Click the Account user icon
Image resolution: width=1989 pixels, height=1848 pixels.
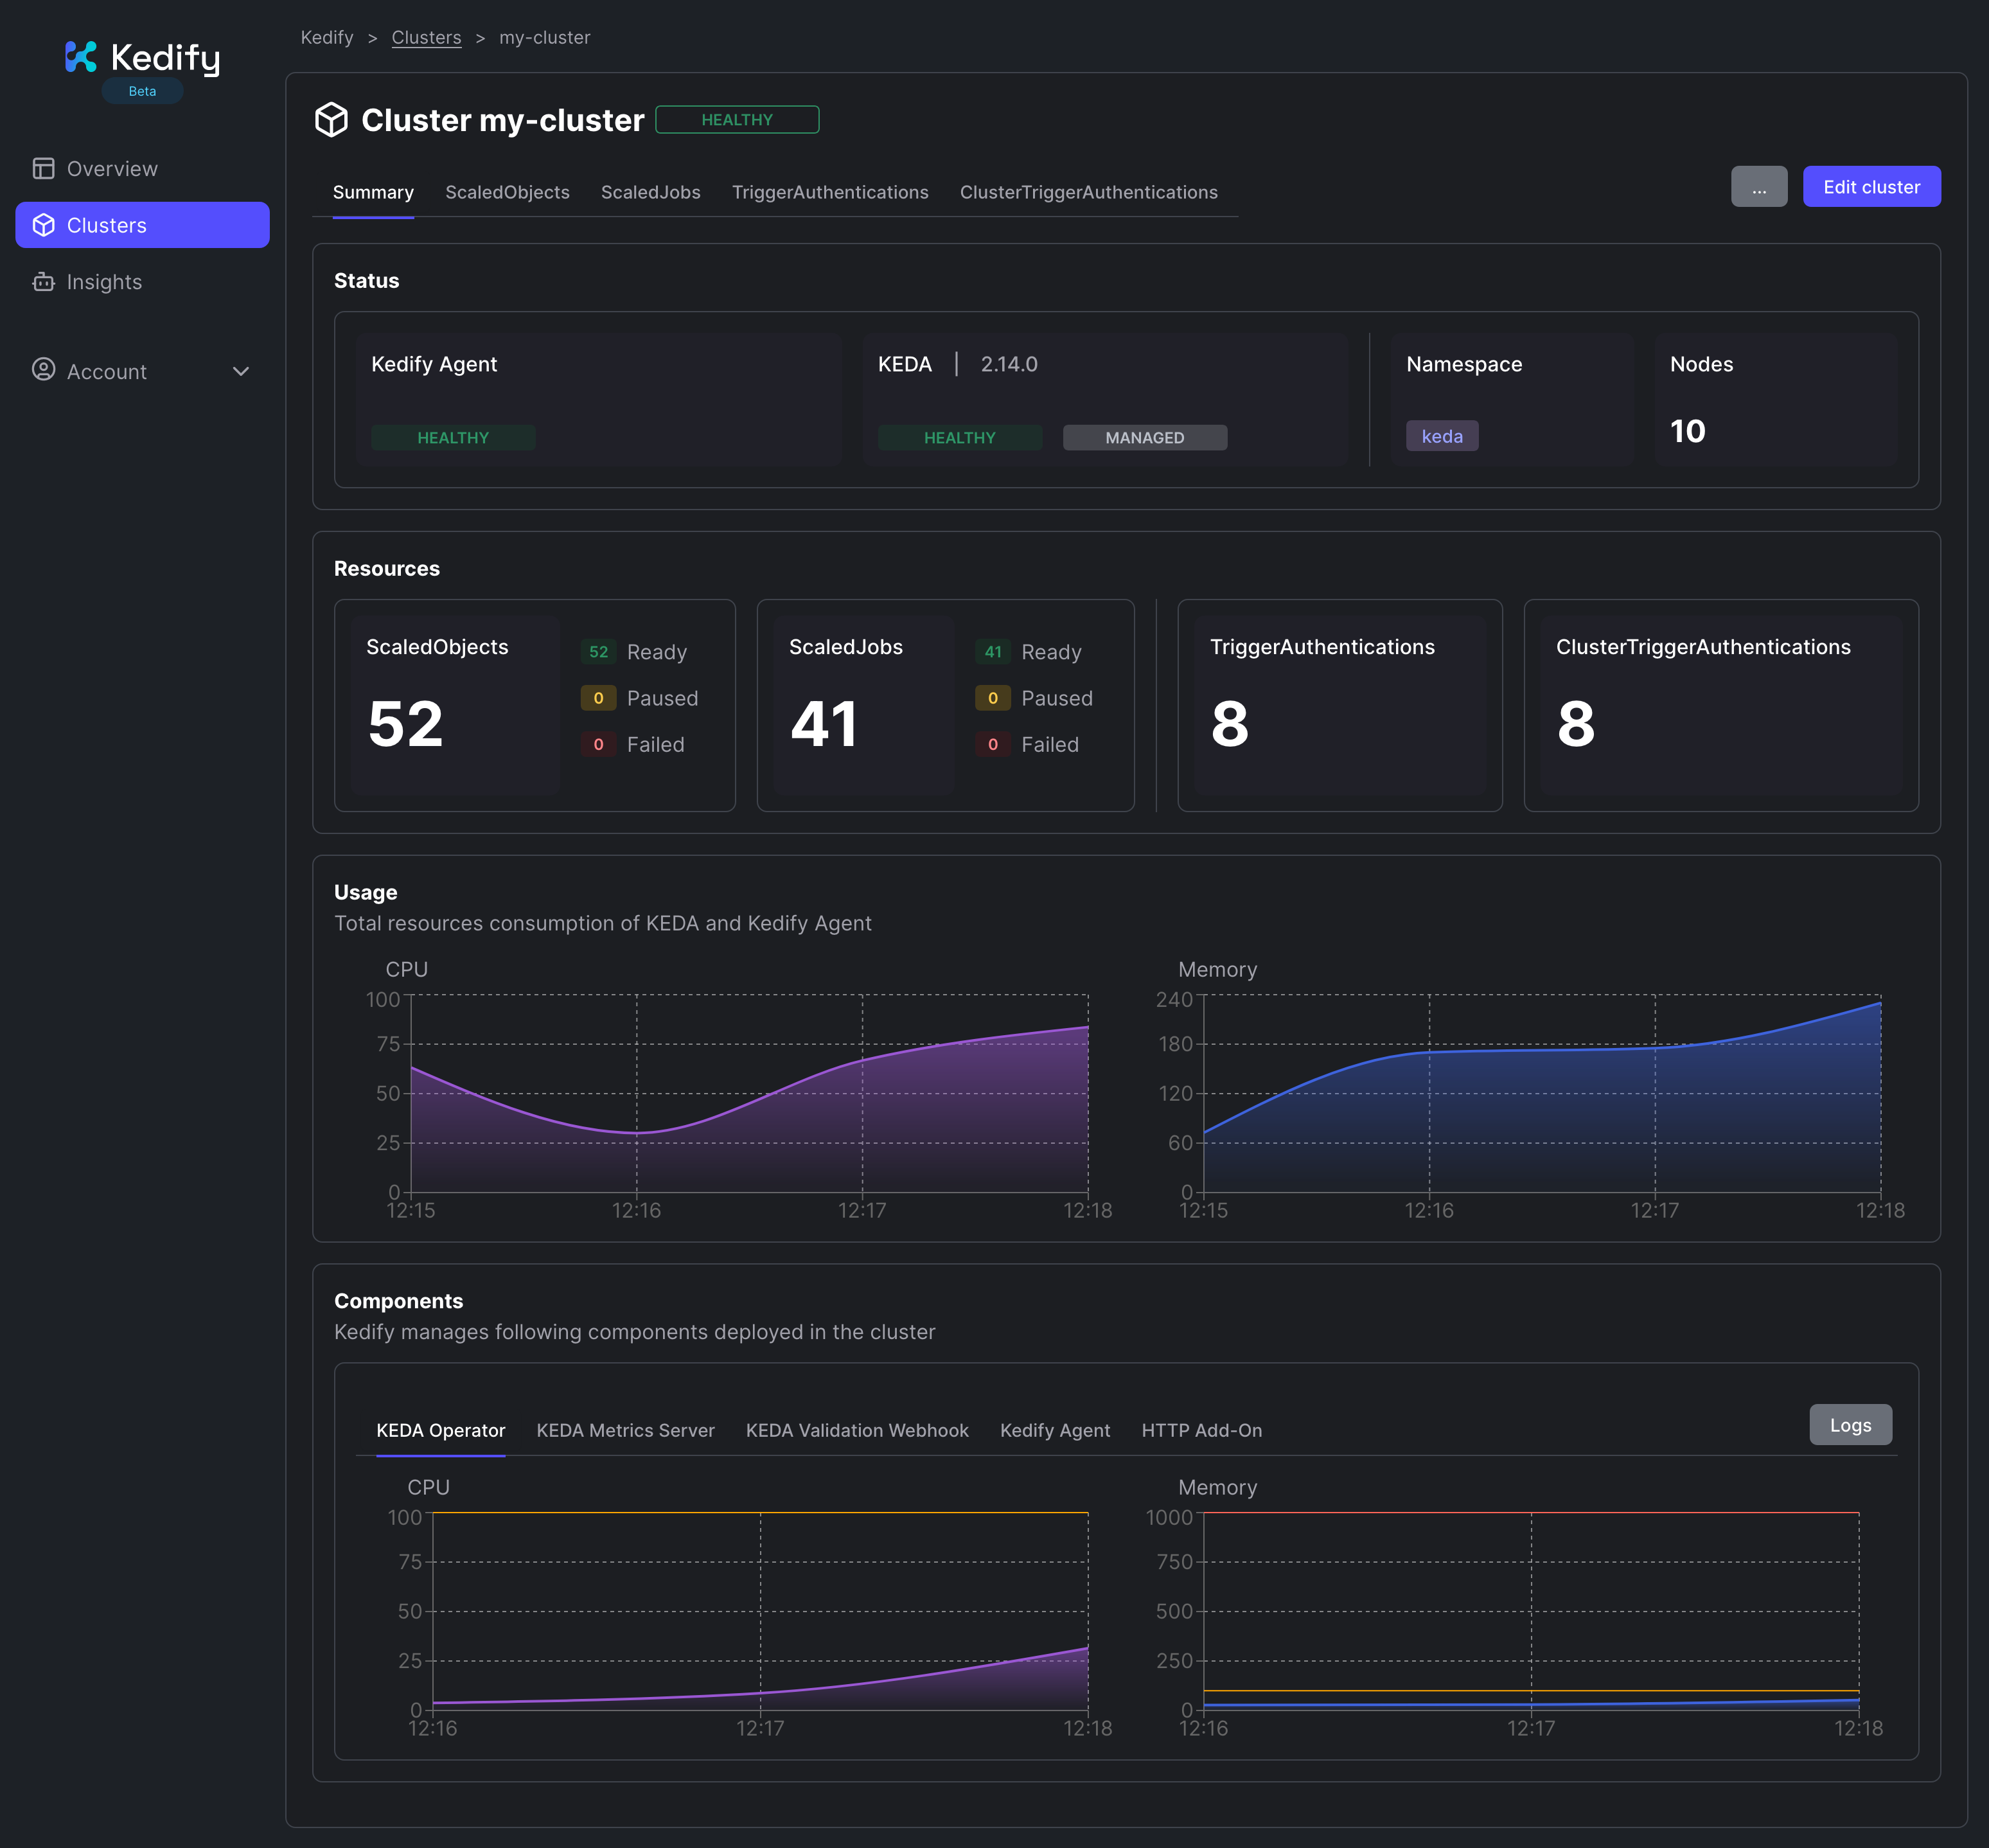click(43, 370)
